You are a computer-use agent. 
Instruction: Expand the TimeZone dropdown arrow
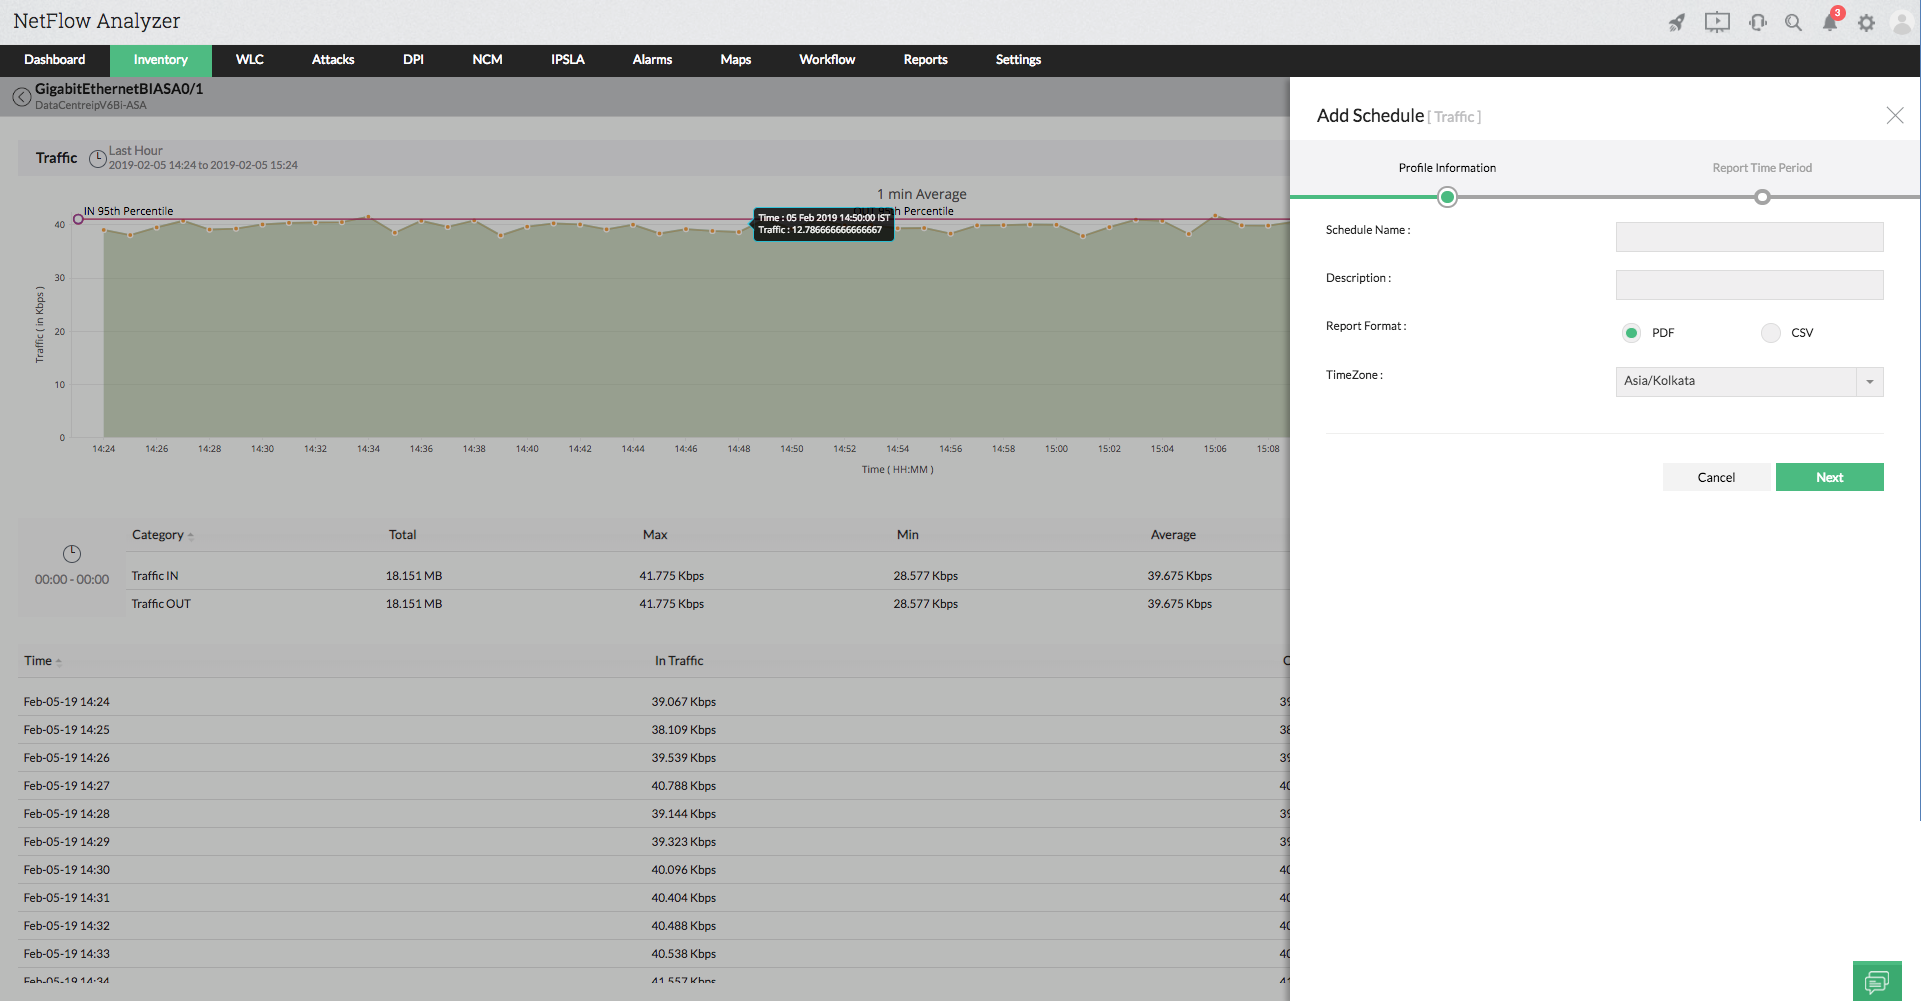pos(1869,382)
